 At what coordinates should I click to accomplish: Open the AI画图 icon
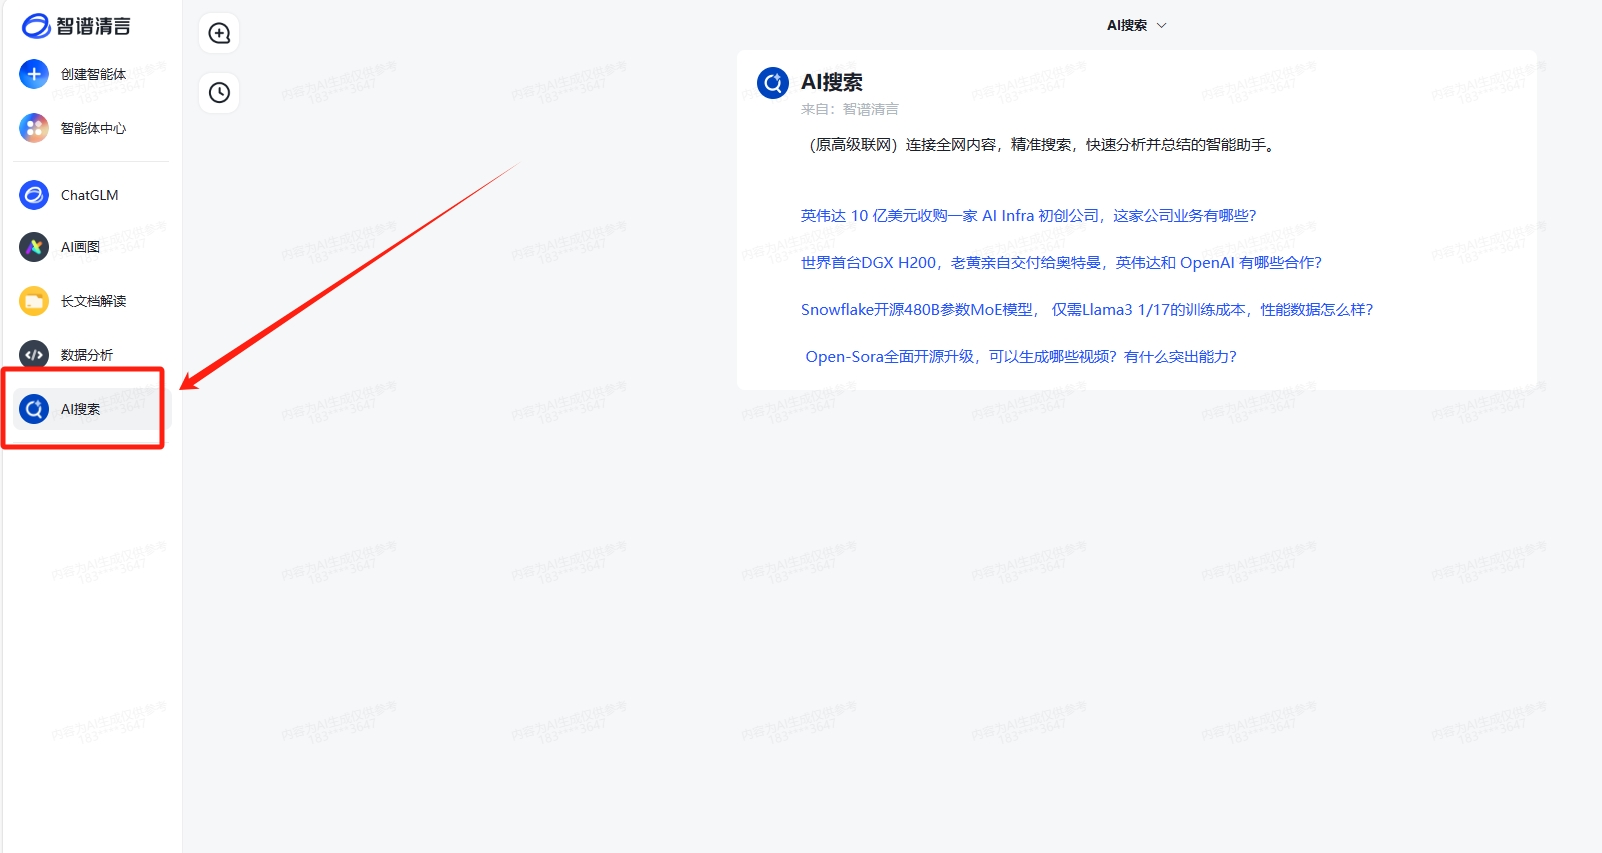tap(34, 247)
